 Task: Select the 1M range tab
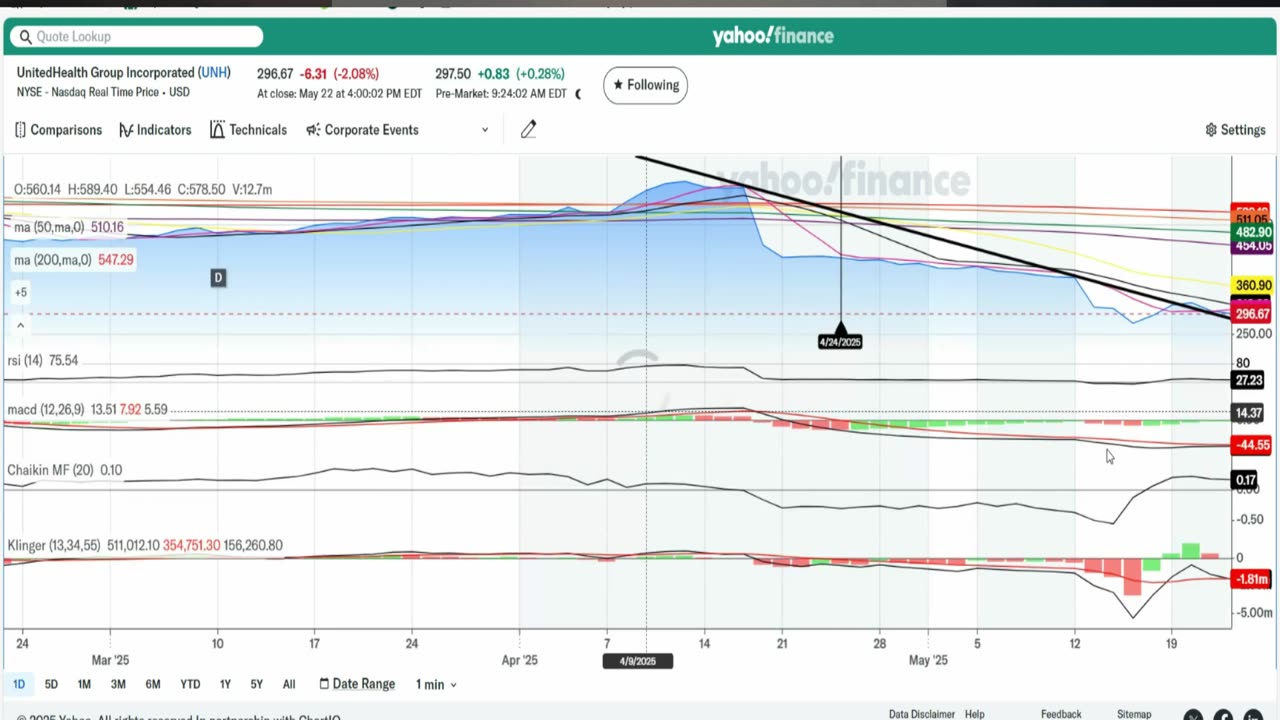(x=84, y=684)
